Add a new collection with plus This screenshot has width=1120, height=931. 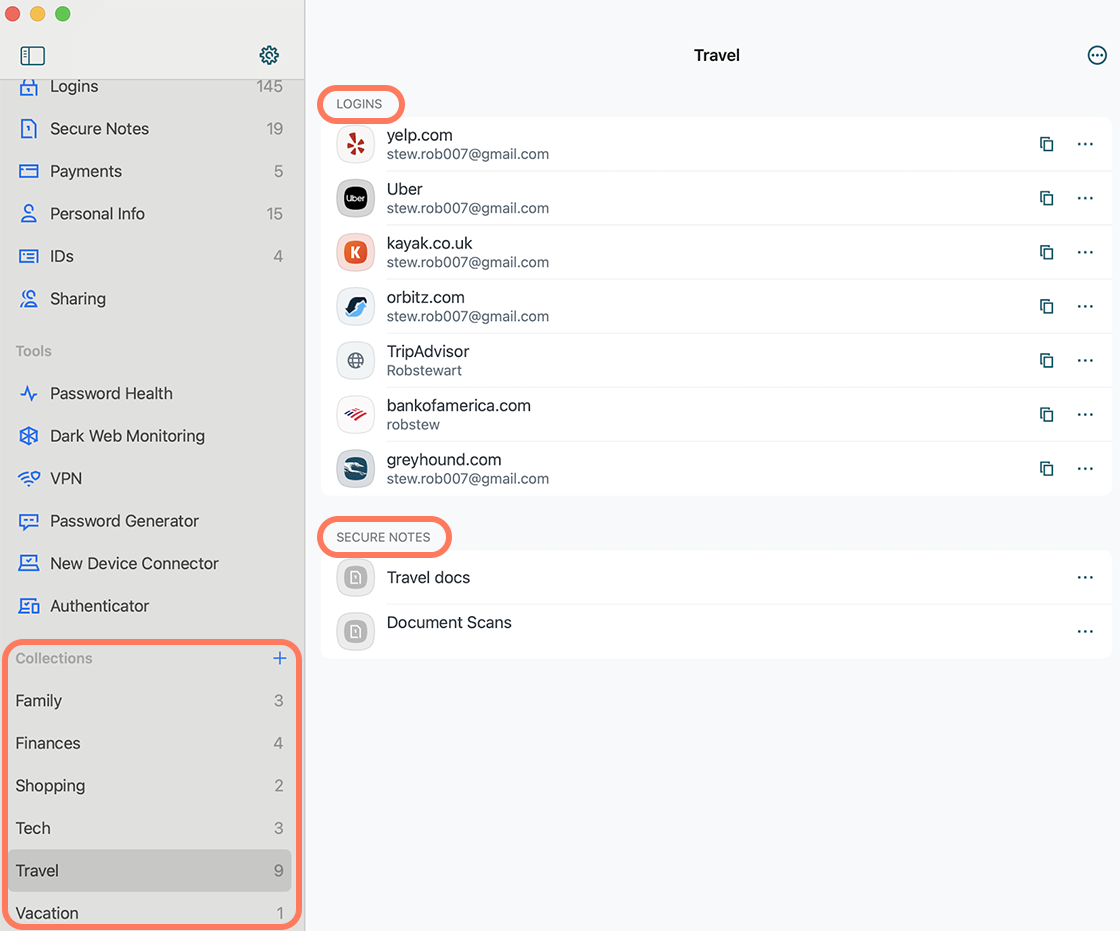[279, 658]
